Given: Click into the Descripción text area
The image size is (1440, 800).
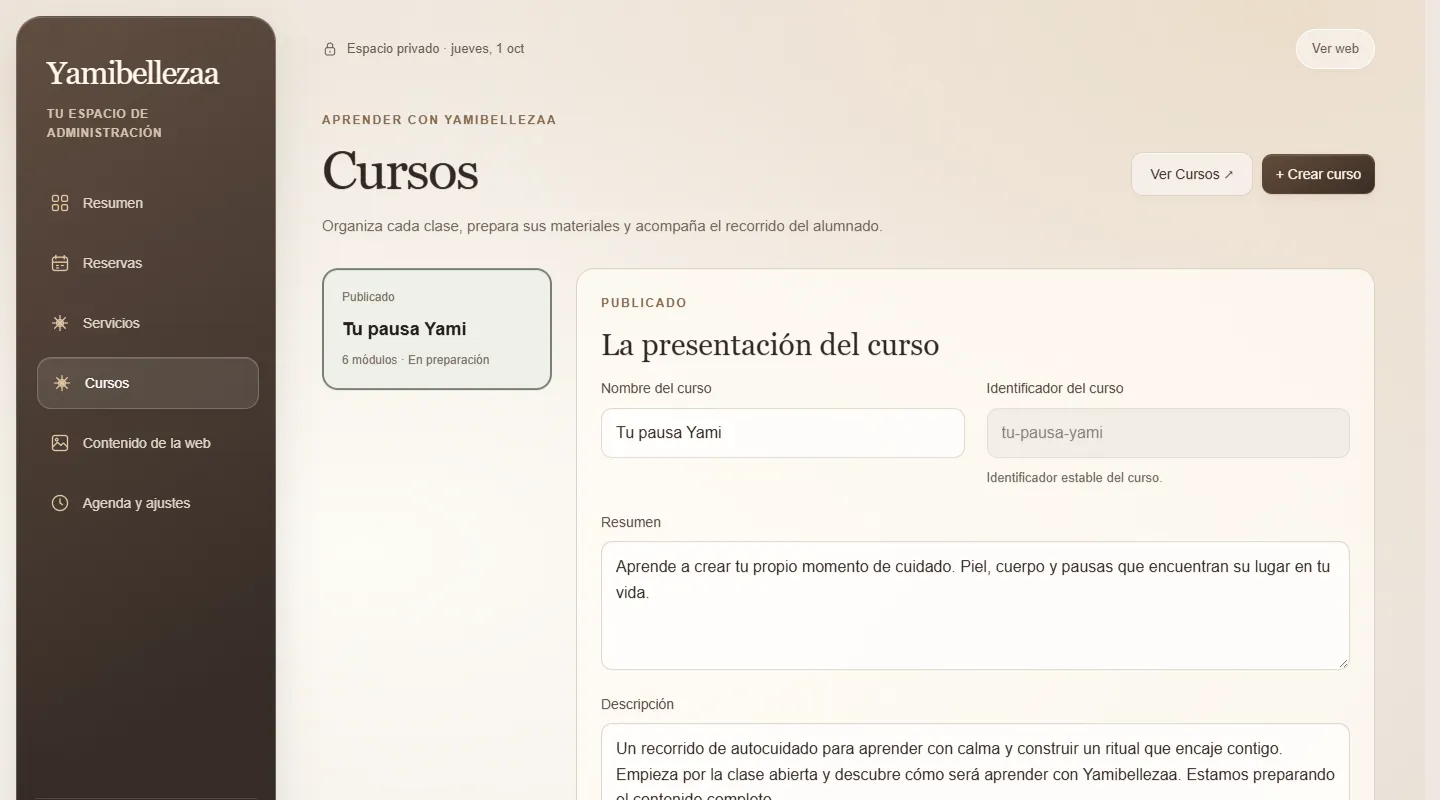Looking at the screenshot, I should click(x=975, y=762).
